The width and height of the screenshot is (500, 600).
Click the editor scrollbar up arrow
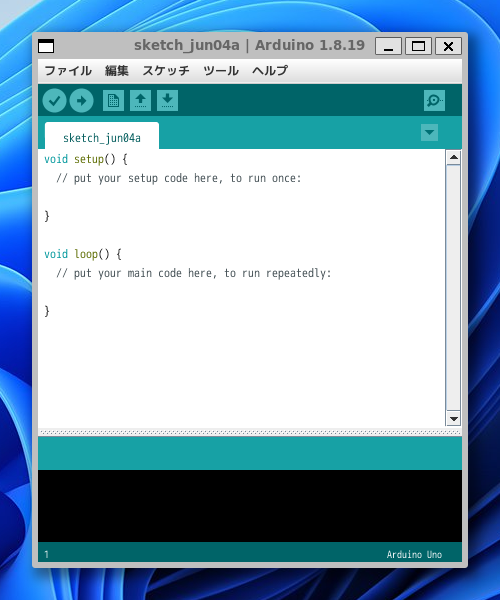point(454,157)
